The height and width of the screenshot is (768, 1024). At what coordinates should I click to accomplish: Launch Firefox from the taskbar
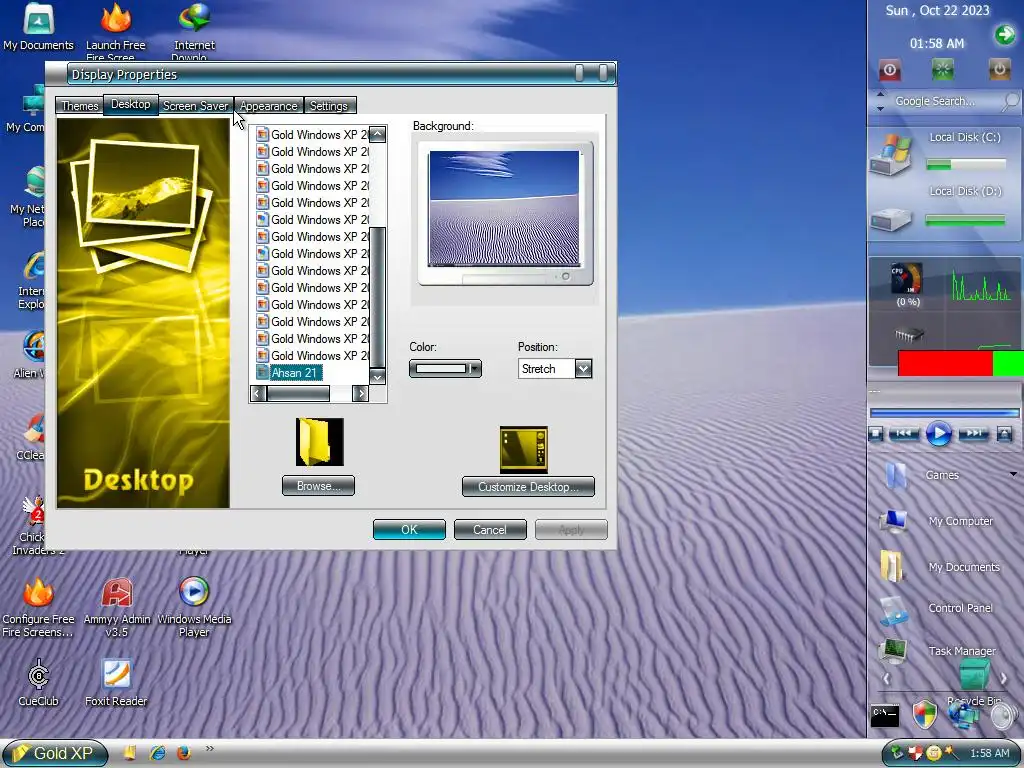point(184,753)
